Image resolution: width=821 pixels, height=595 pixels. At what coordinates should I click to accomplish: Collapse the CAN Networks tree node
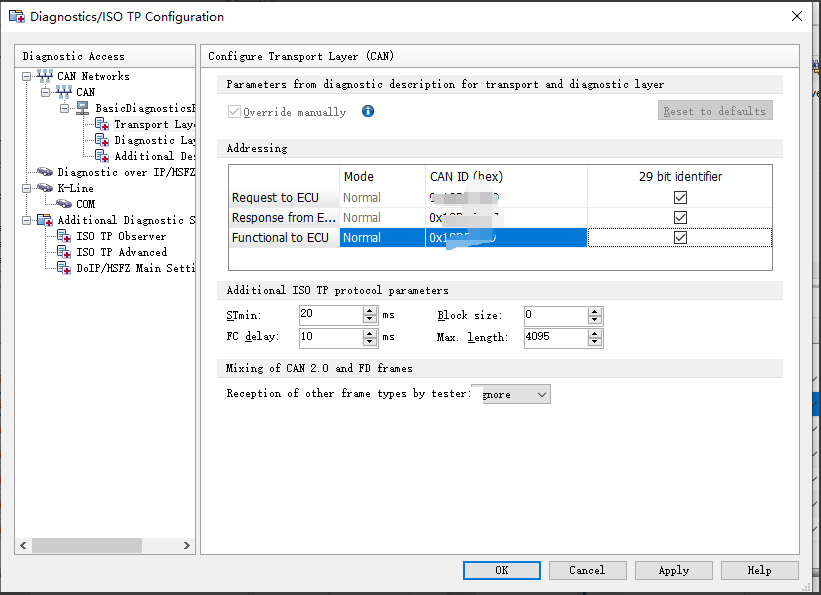tap(26, 76)
